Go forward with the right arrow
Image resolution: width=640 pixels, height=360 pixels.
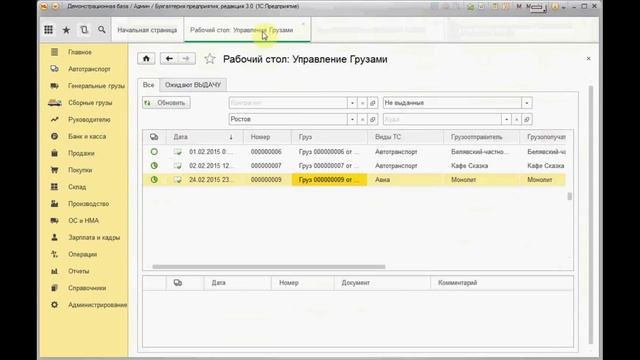coord(186,59)
